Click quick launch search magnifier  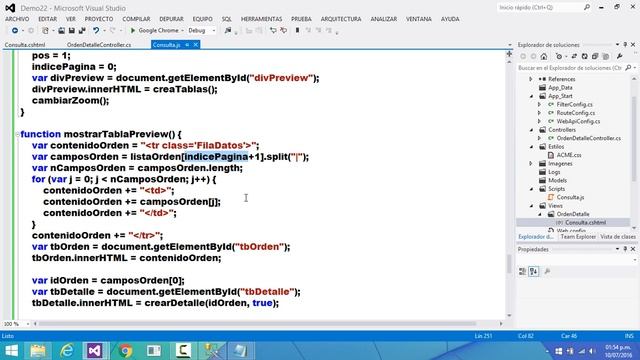click(587, 7)
